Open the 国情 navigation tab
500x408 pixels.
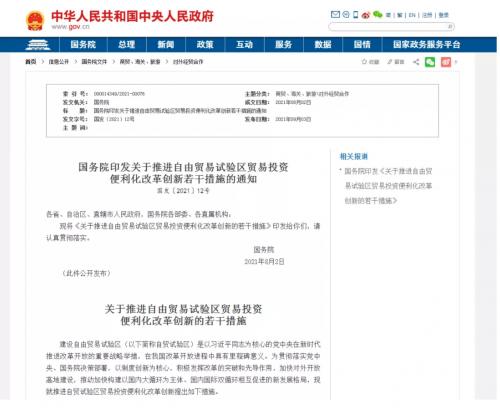362,44
